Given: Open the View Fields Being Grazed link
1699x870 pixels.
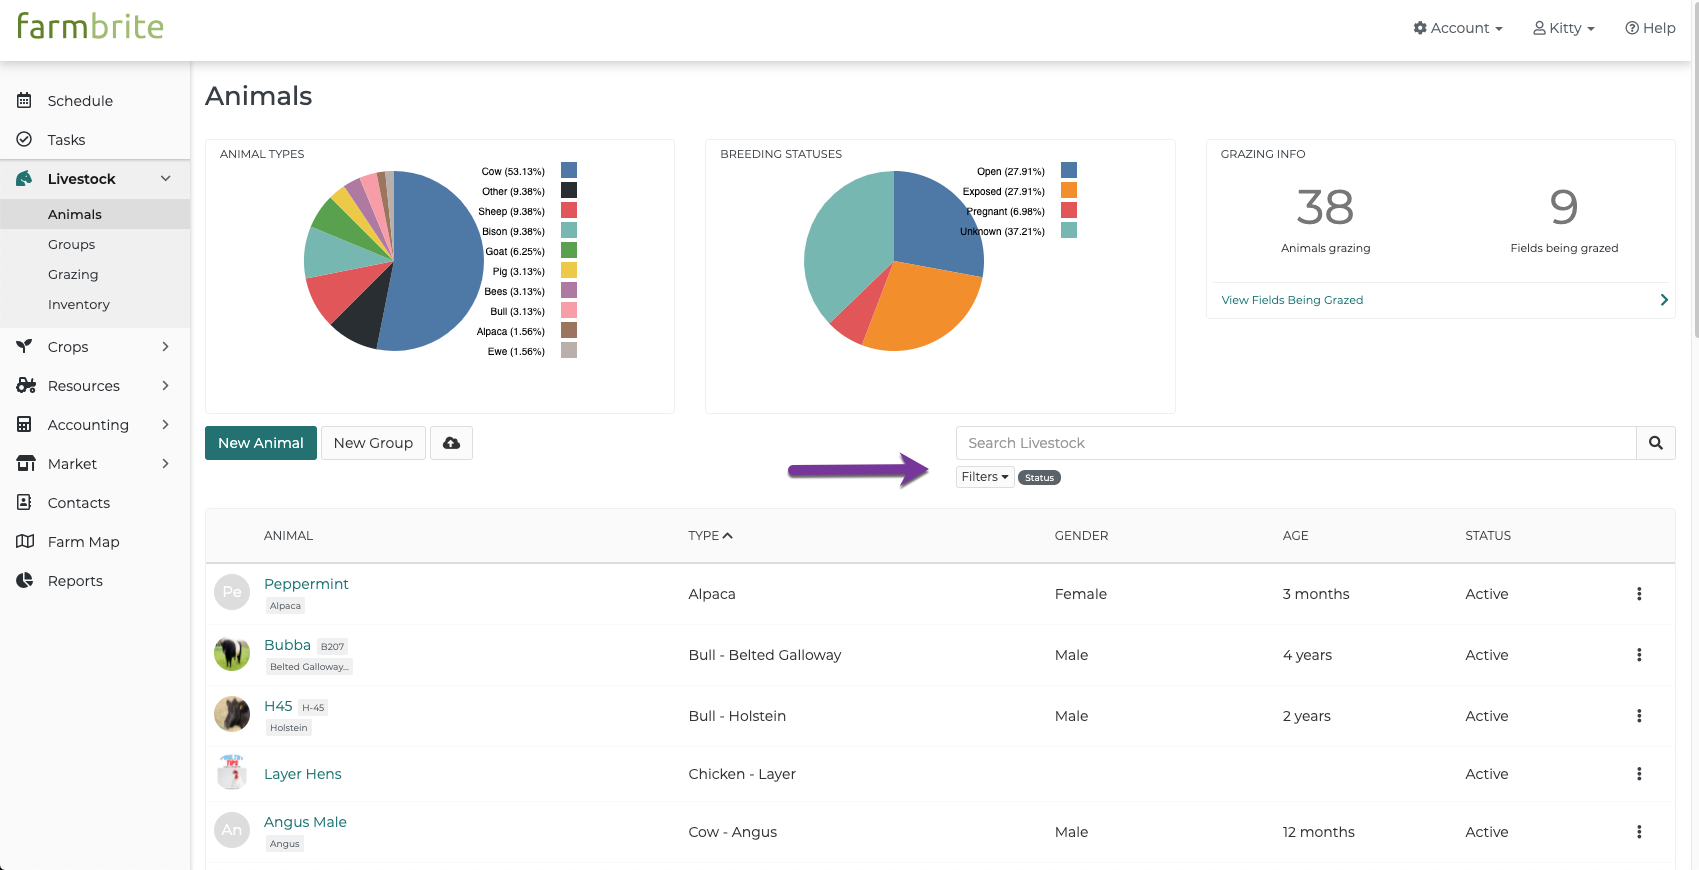Looking at the screenshot, I should pos(1292,300).
